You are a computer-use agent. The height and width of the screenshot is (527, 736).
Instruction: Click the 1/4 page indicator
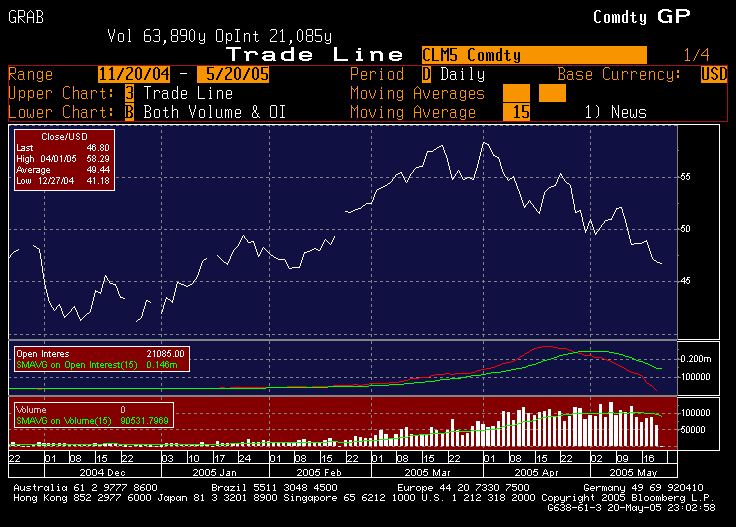(x=696, y=55)
